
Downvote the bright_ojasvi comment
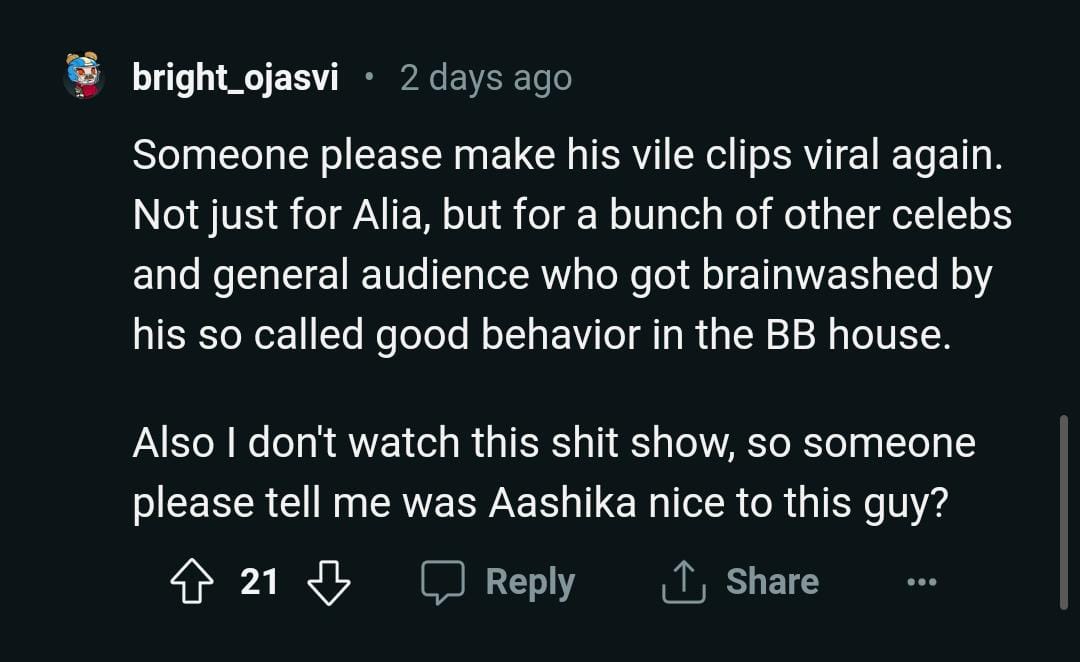[x=328, y=582]
